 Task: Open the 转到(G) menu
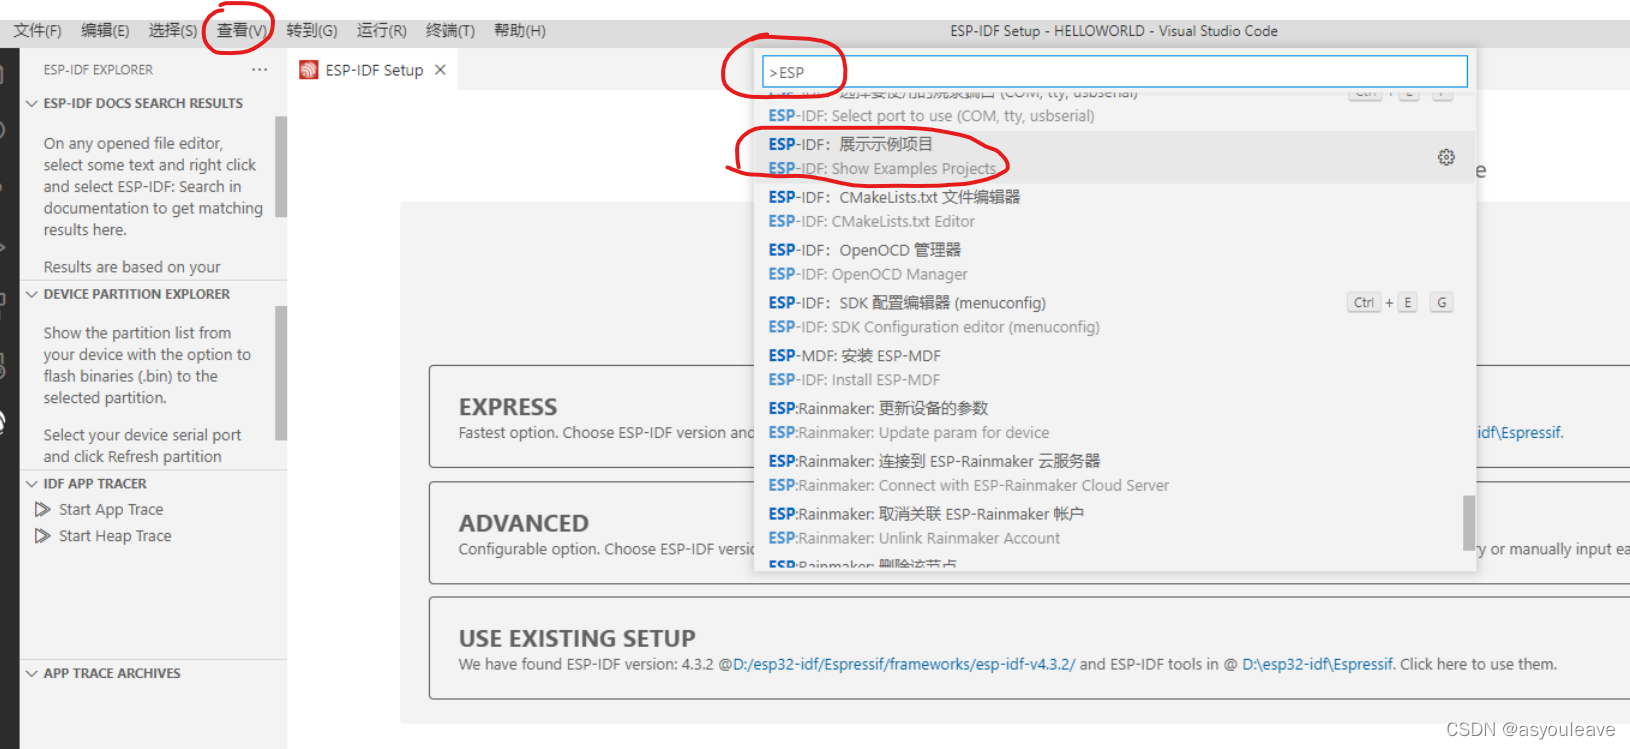[x=312, y=31]
